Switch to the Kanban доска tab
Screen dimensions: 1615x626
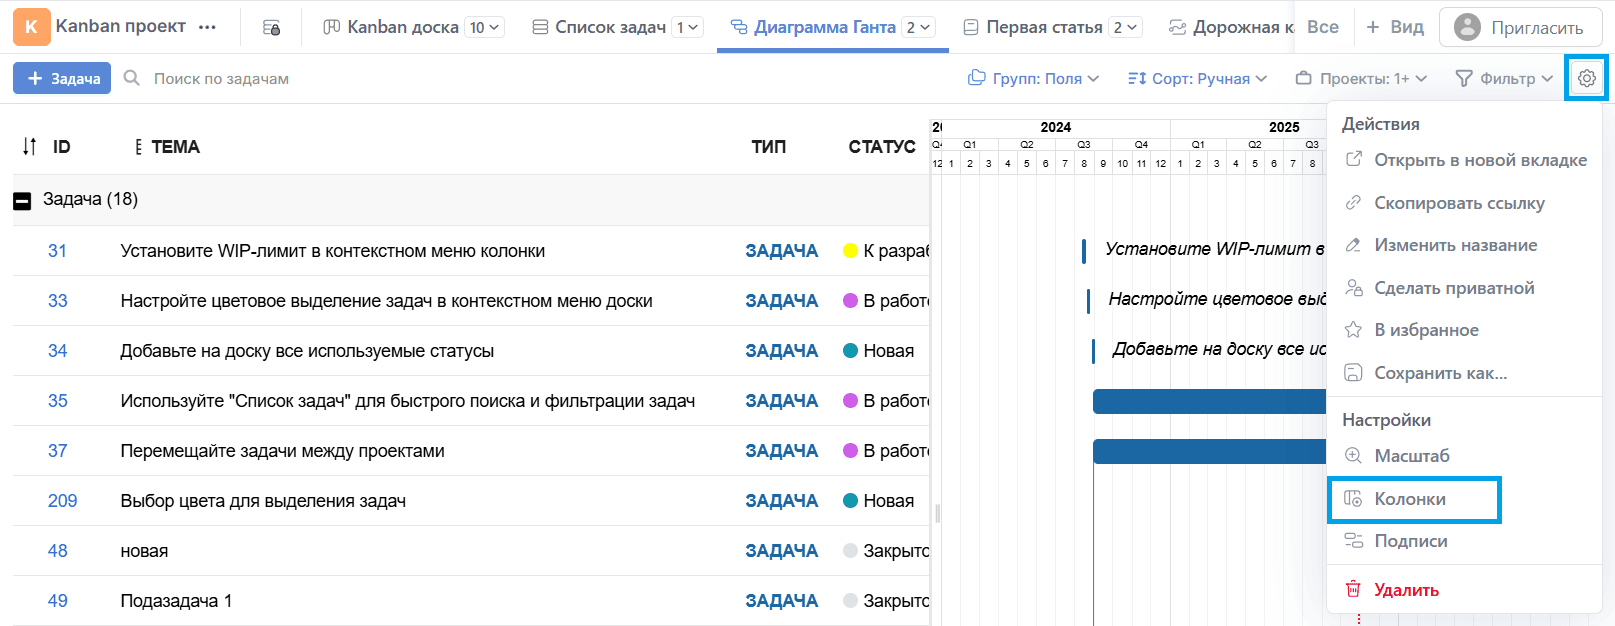point(402,27)
